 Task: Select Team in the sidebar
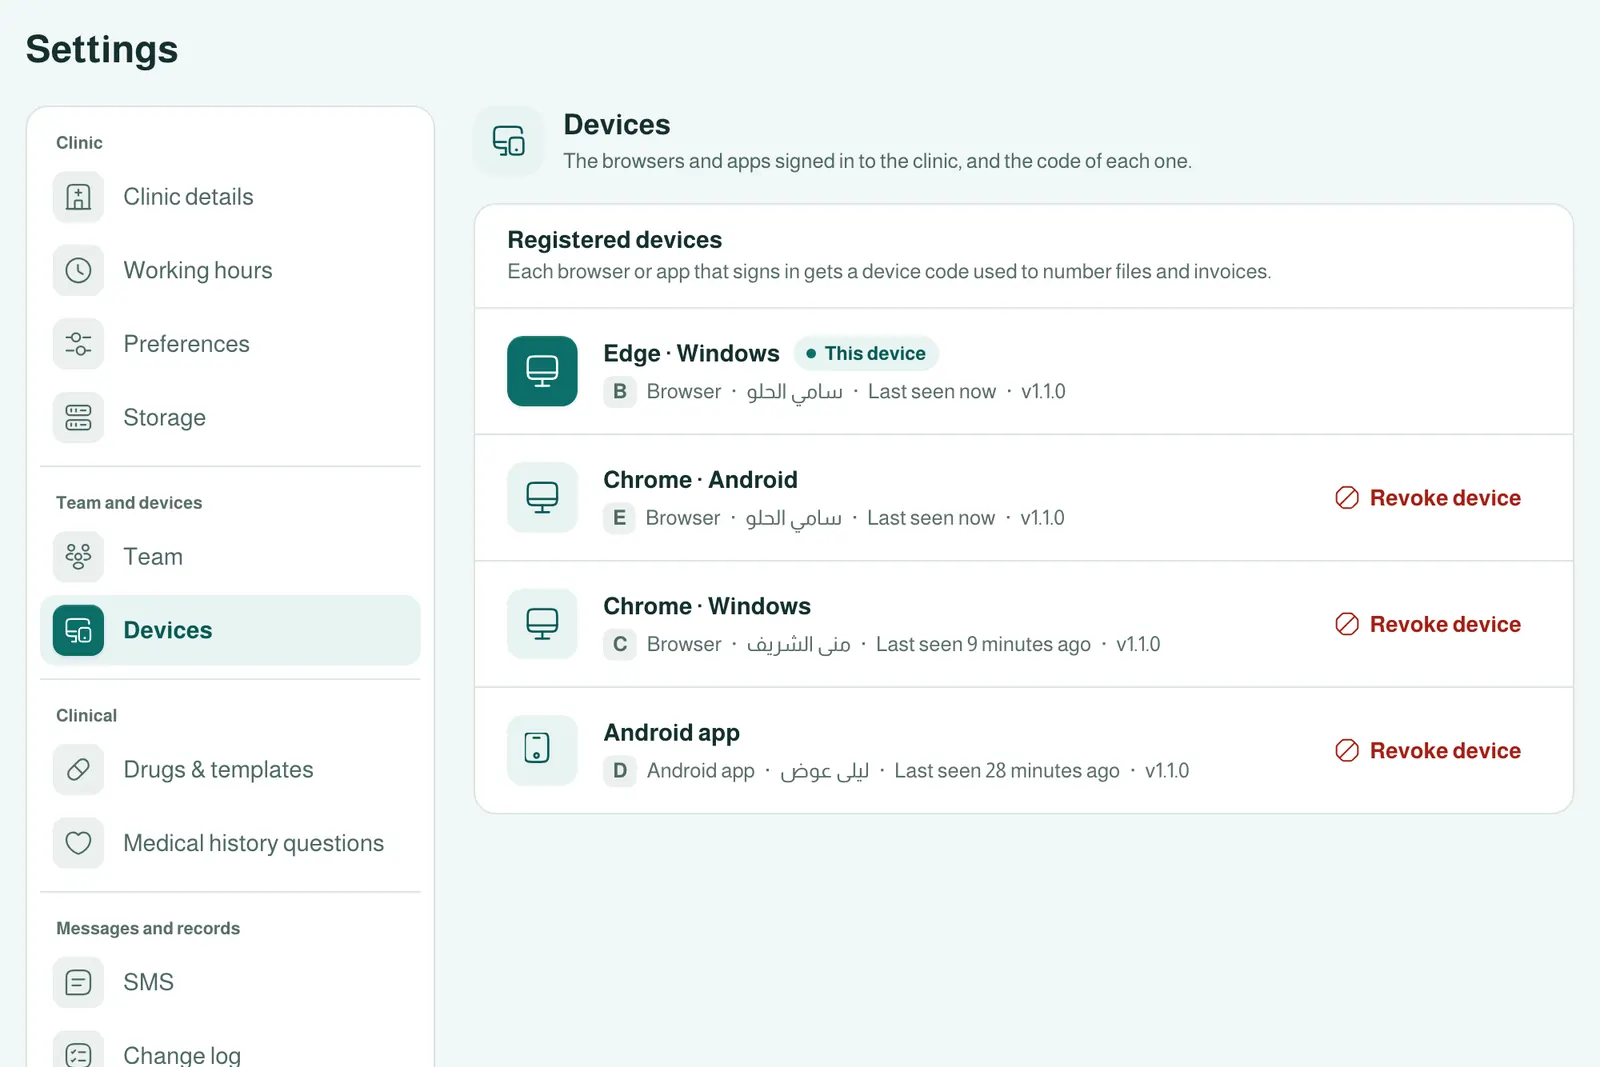pos(230,556)
